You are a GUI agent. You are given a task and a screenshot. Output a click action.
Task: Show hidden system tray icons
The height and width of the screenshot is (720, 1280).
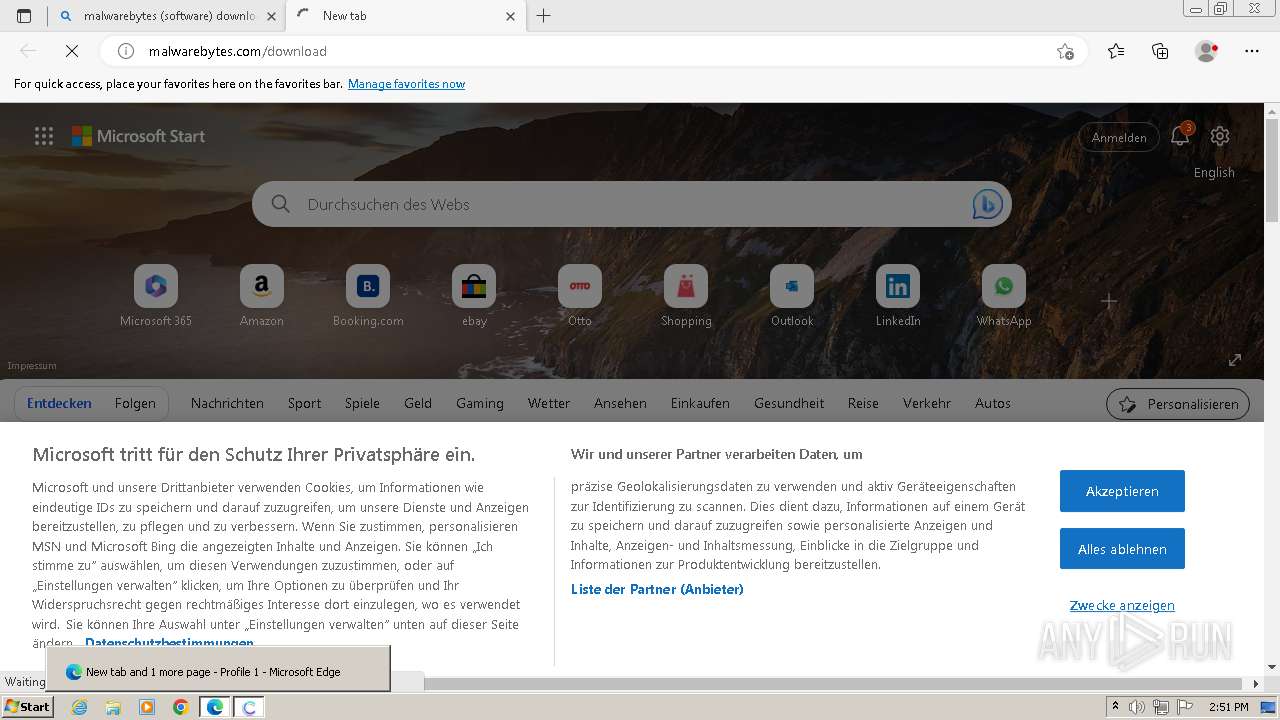1115,707
